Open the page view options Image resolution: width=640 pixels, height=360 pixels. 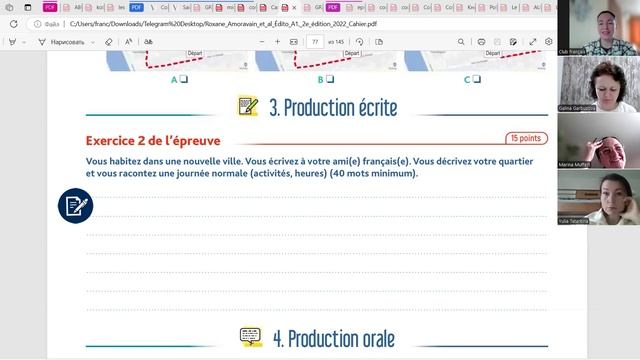click(379, 42)
